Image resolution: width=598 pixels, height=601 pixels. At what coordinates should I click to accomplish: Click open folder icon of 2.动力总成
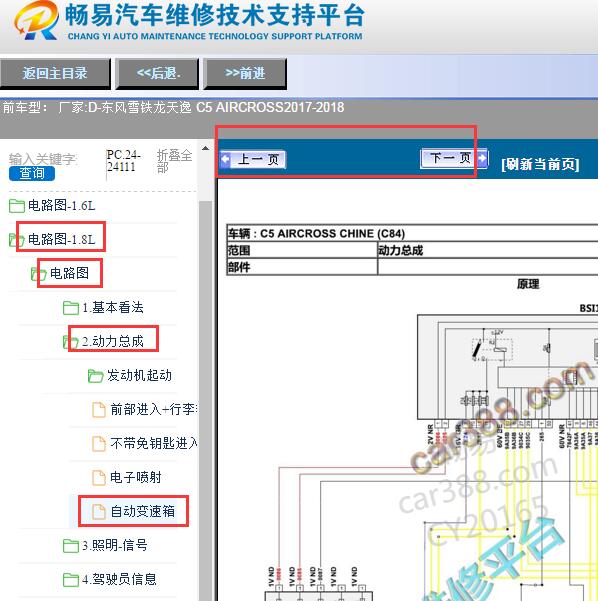point(71,342)
